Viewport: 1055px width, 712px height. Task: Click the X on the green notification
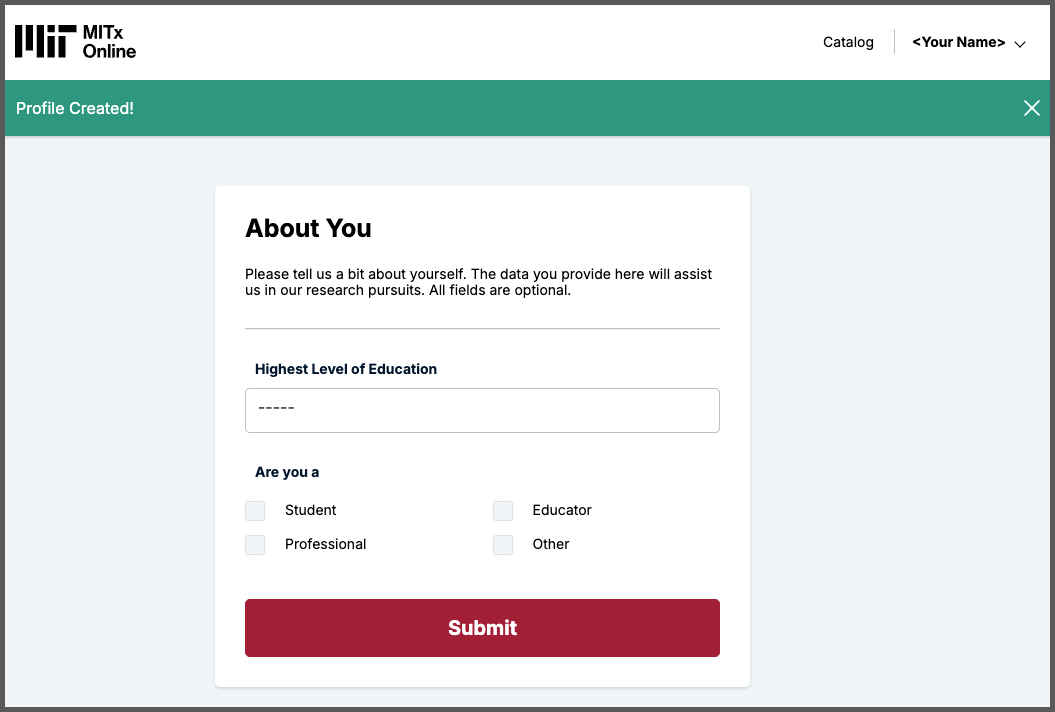coord(1031,107)
